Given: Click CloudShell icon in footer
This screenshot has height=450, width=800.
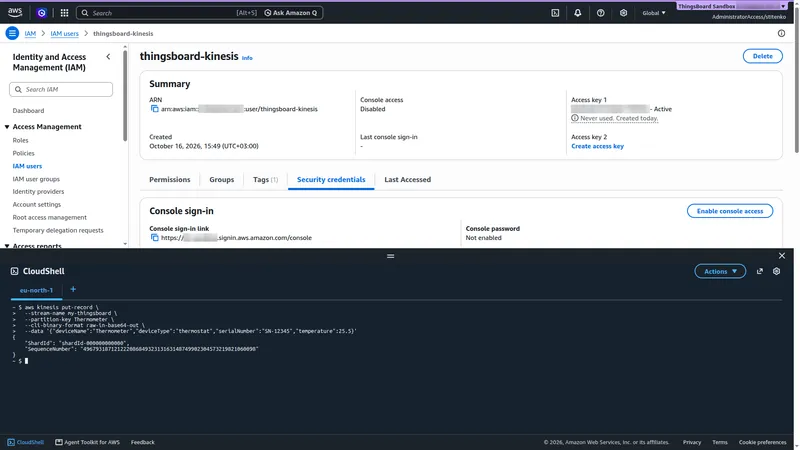Looking at the screenshot, I should (26, 442).
